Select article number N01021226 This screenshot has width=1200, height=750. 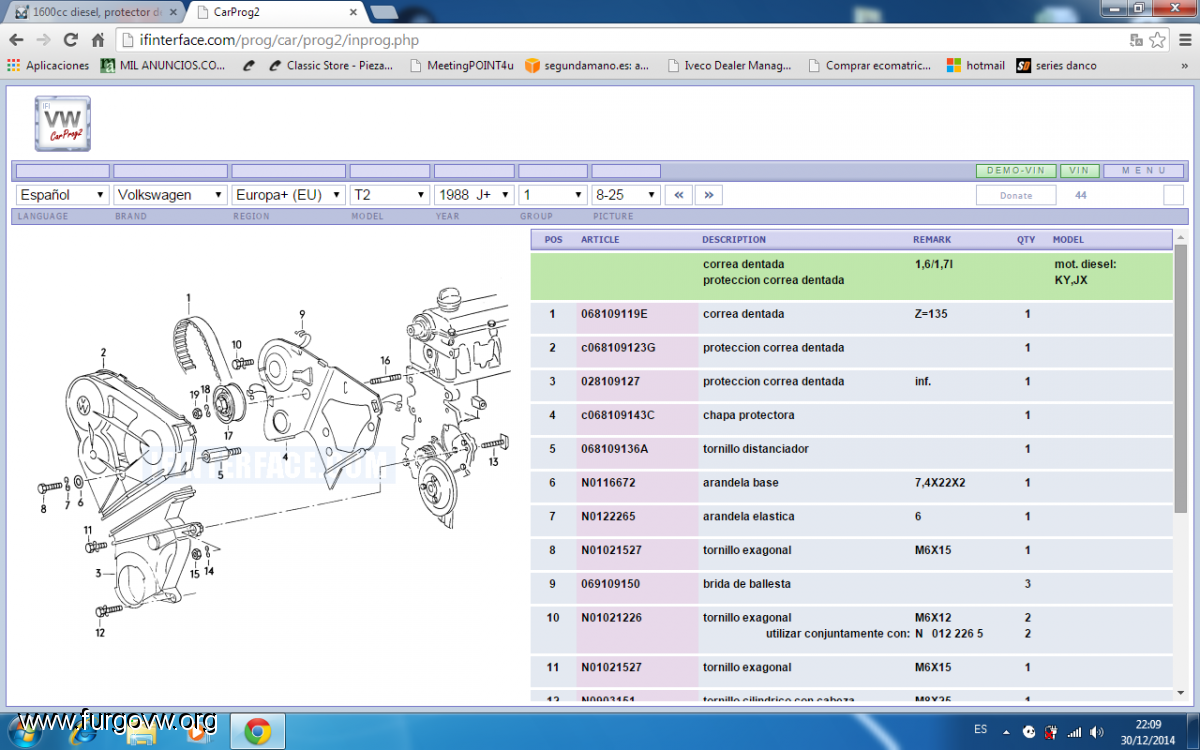tap(611, 618)
